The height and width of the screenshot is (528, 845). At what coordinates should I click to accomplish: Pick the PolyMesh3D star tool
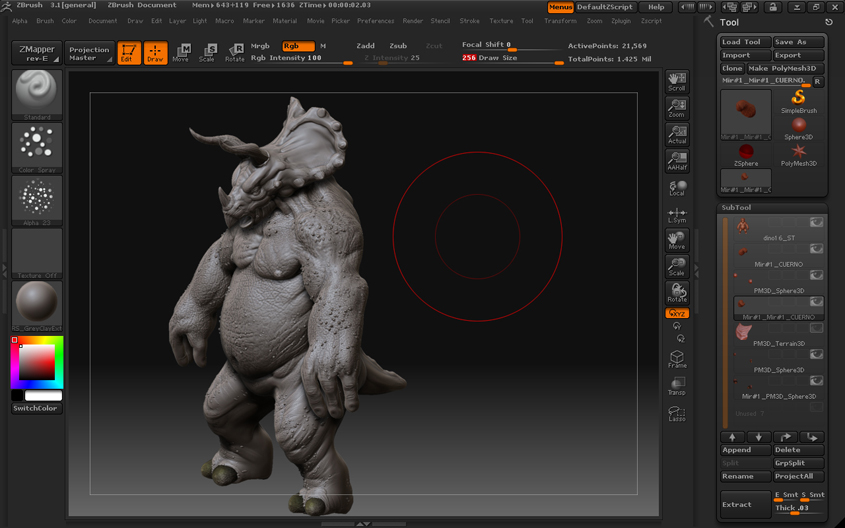(x=799, y=155)
